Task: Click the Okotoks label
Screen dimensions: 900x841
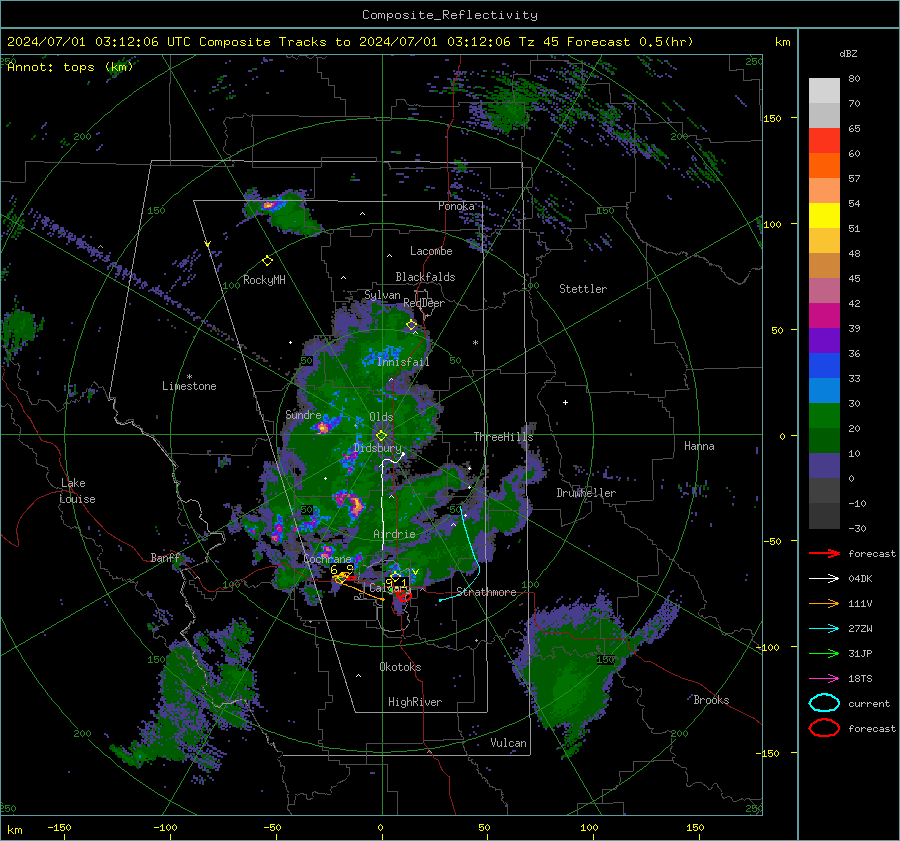Action: click(x=400, y=667)
